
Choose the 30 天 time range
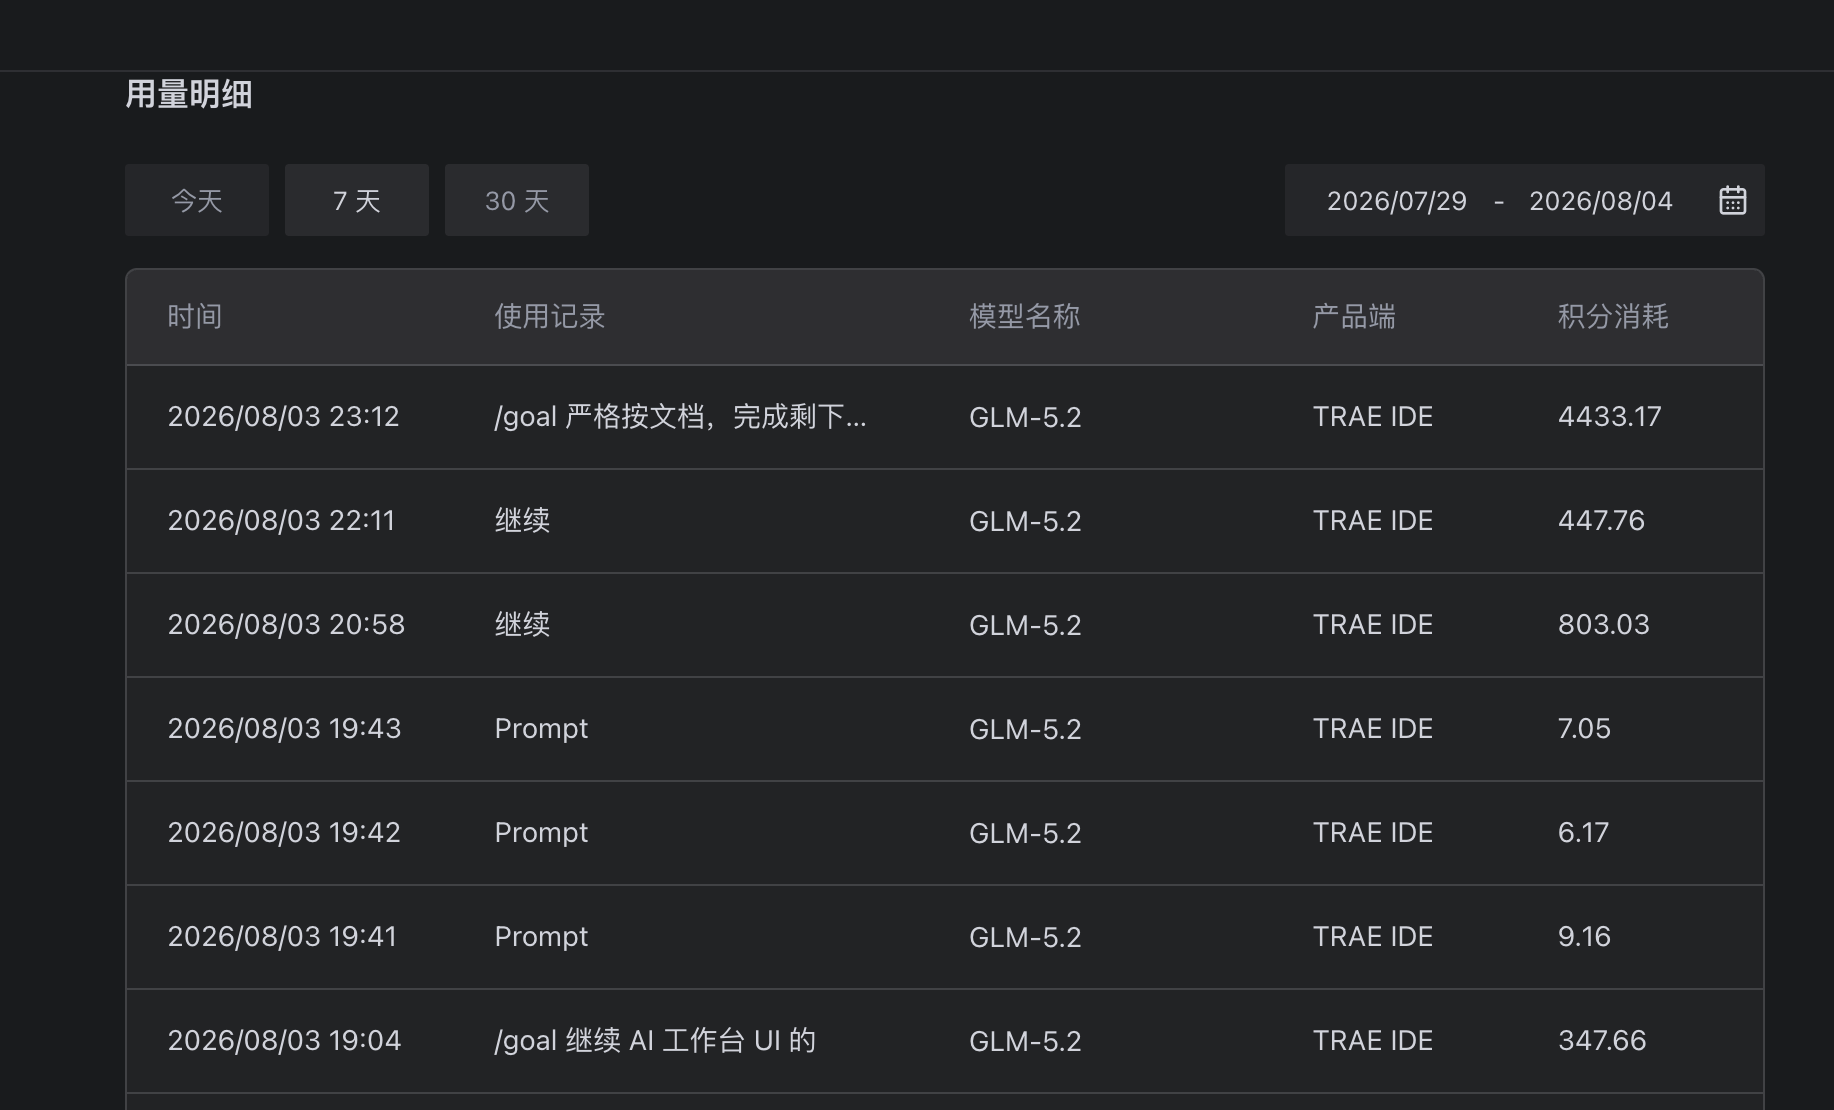(x=517, y=200)
